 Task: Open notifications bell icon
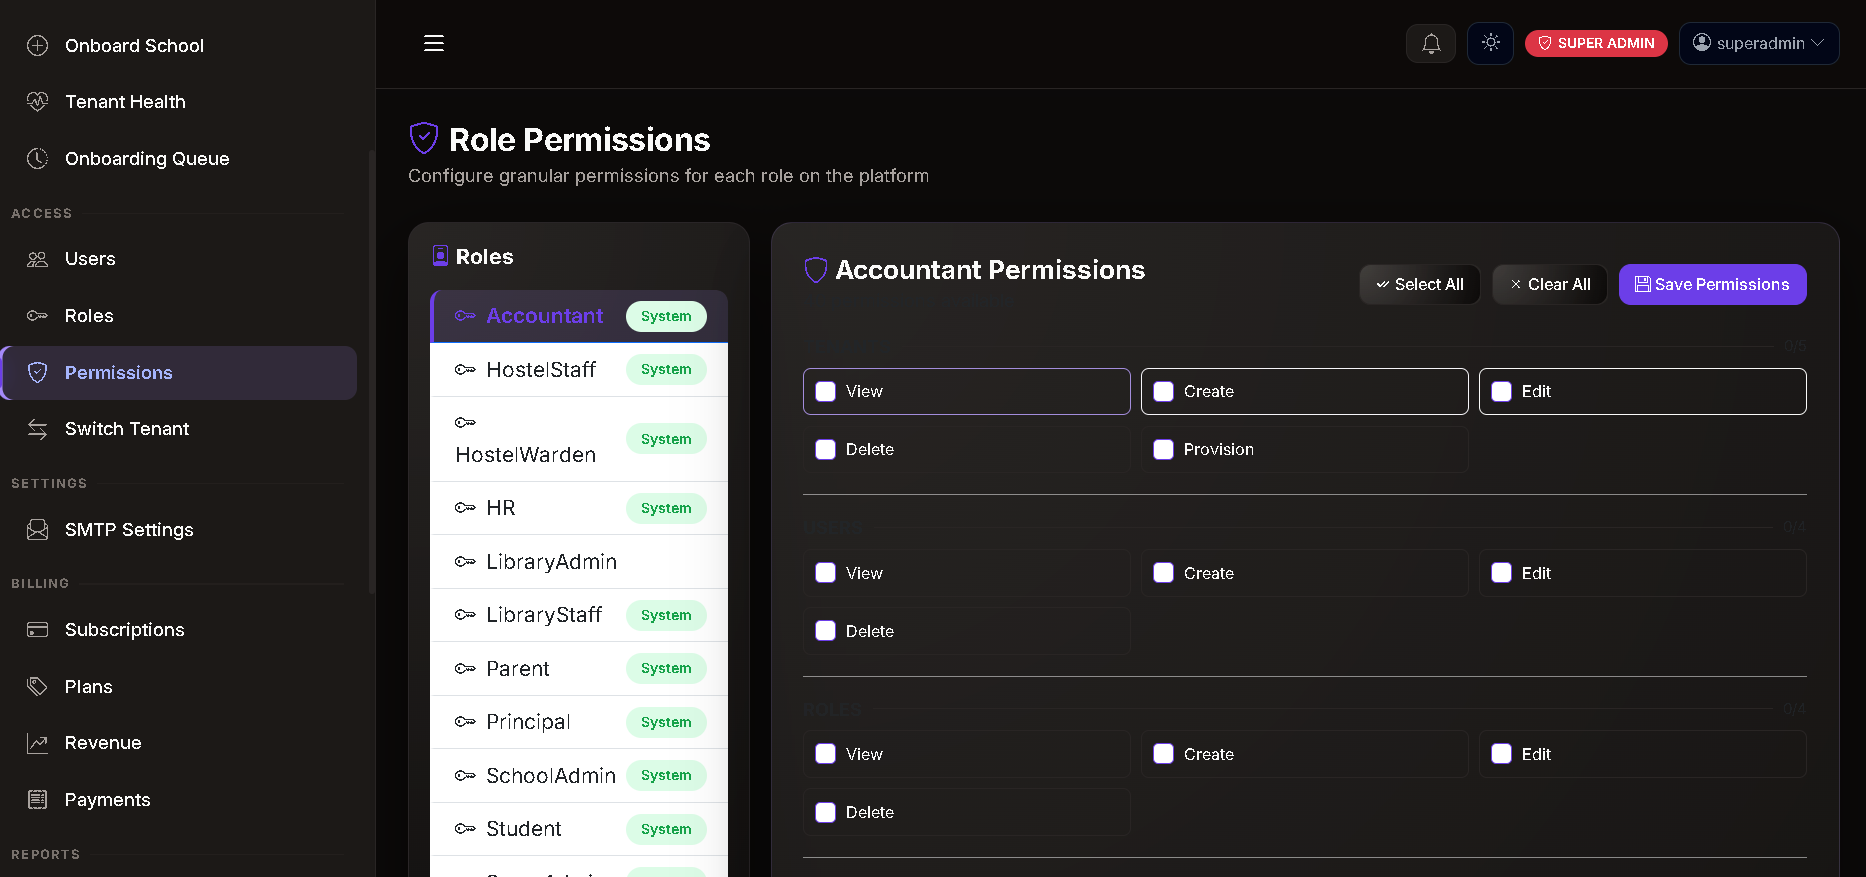[x=1431, y=44]
